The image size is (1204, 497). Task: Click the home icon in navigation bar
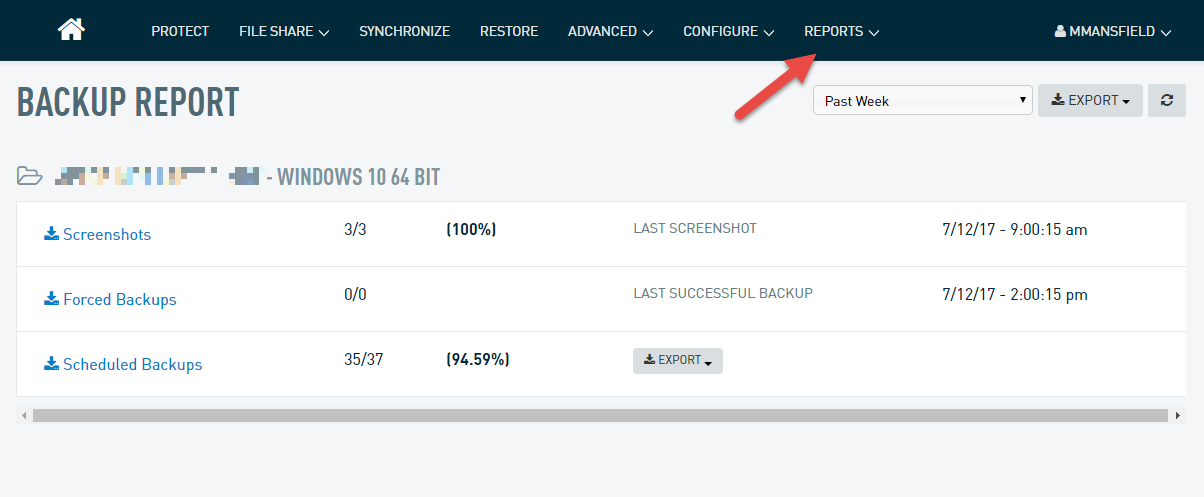pos(71,30)
